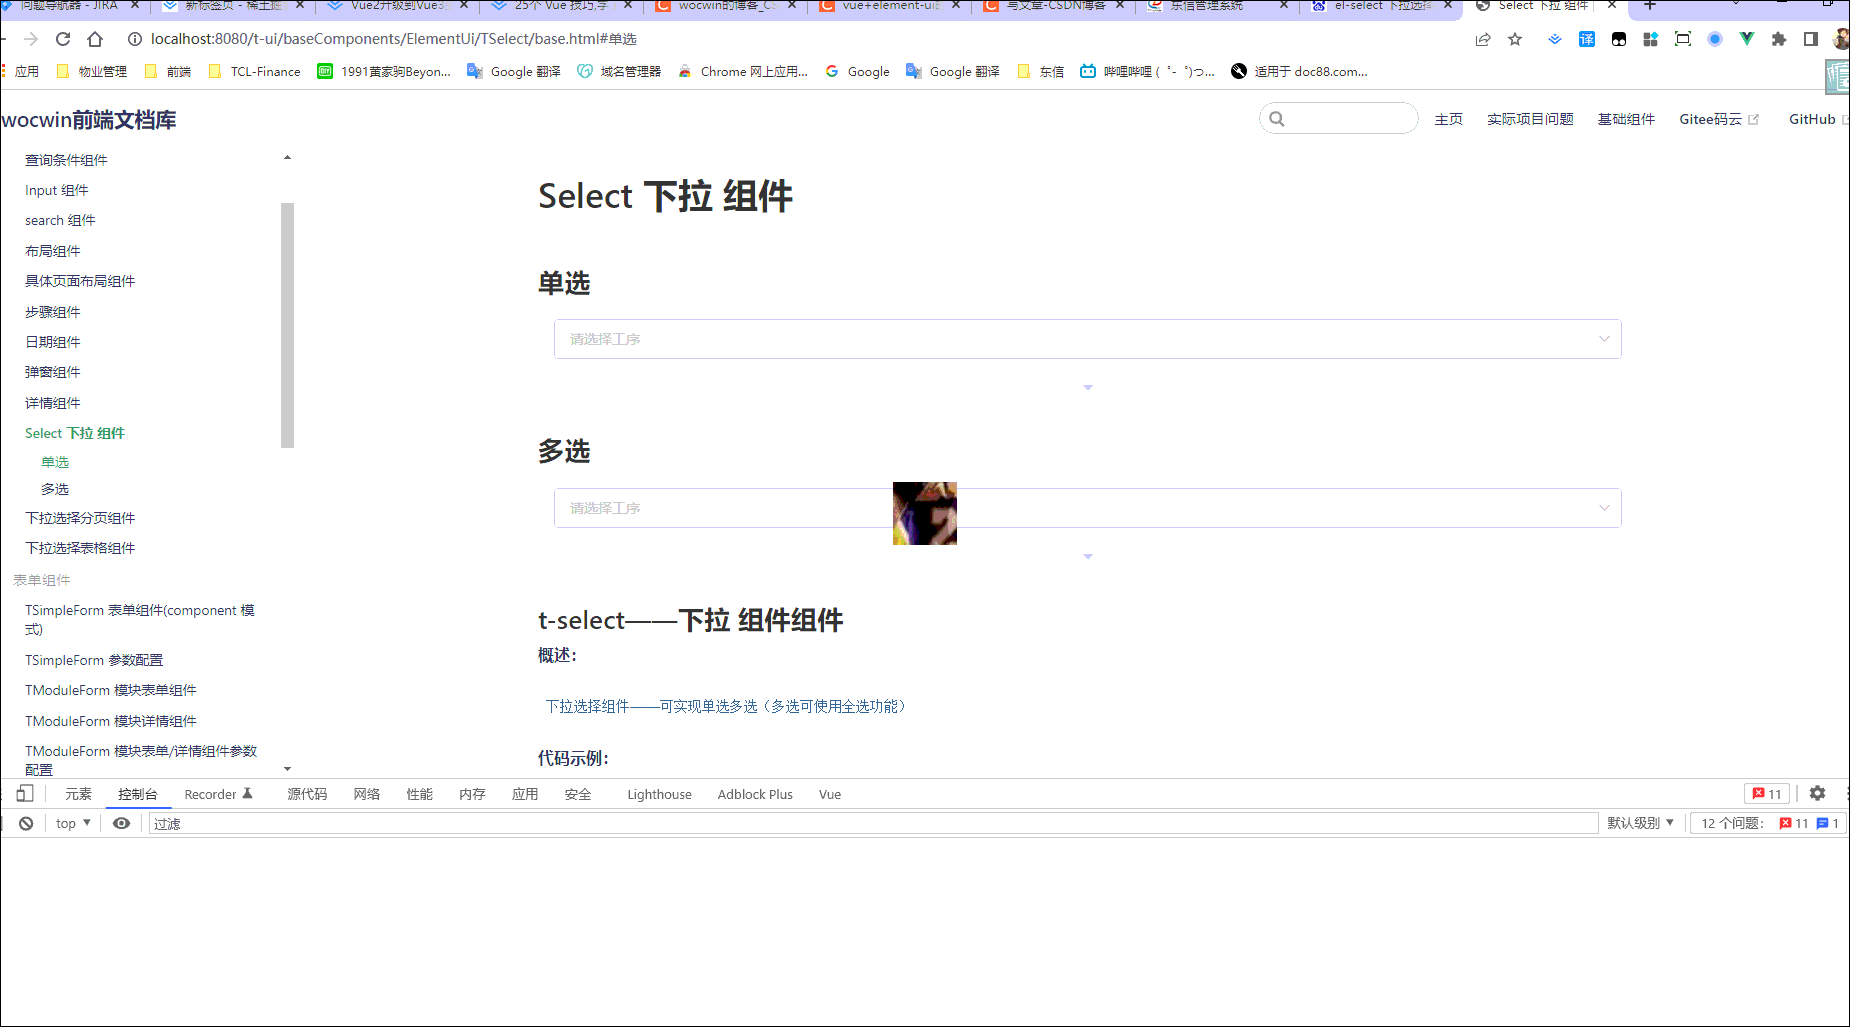Toggle the browser side panel icon
Viewport: 1850px width, 1027px height.
tap(1811, 39)
